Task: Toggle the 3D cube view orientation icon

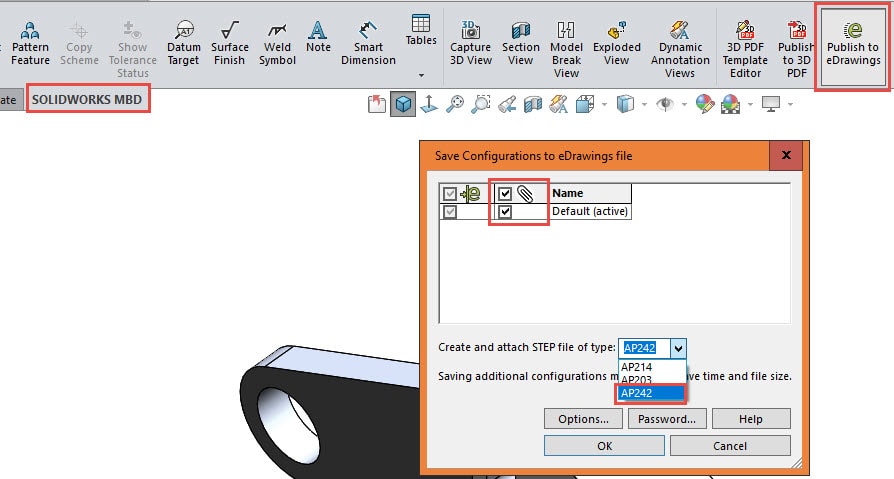Action: (403, 104)
